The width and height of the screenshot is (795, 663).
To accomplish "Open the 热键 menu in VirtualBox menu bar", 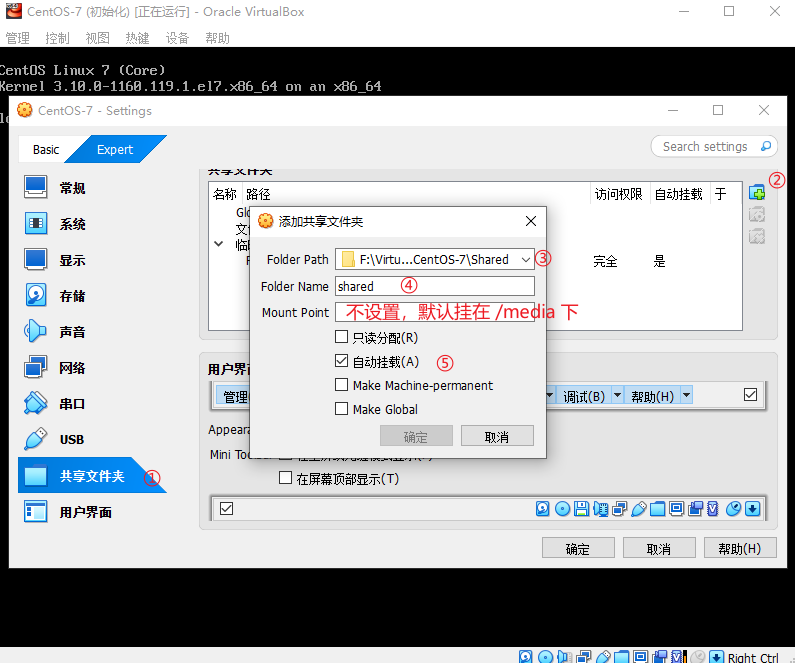I will click(x=137, y=39).
